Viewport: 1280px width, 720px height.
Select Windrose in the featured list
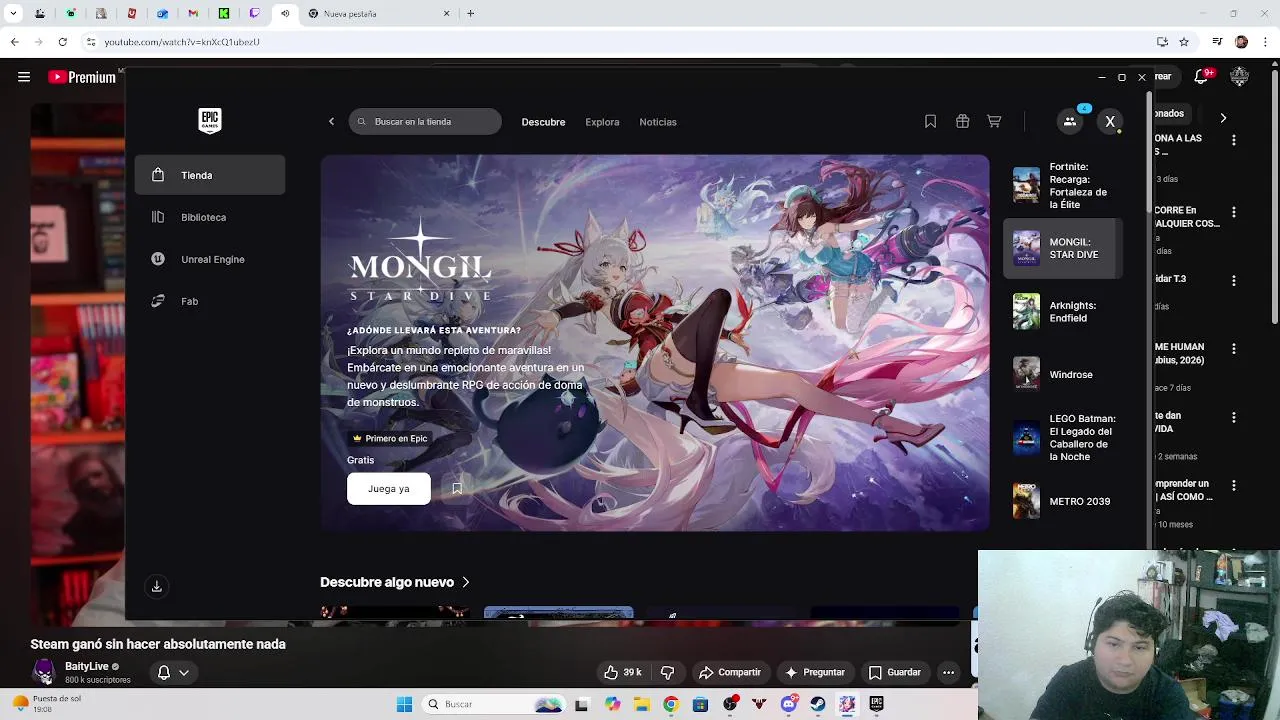pyautogui.click(x=1064, y=375)
